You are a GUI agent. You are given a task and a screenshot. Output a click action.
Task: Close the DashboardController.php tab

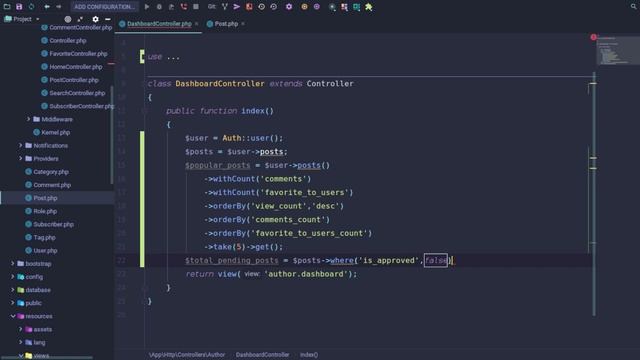(x=197, y=24)
